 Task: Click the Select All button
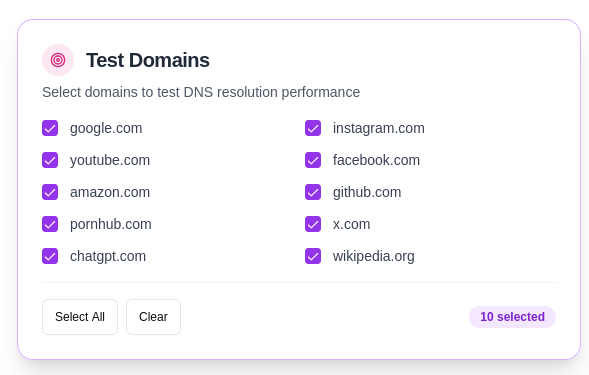[x=80, y=317]
